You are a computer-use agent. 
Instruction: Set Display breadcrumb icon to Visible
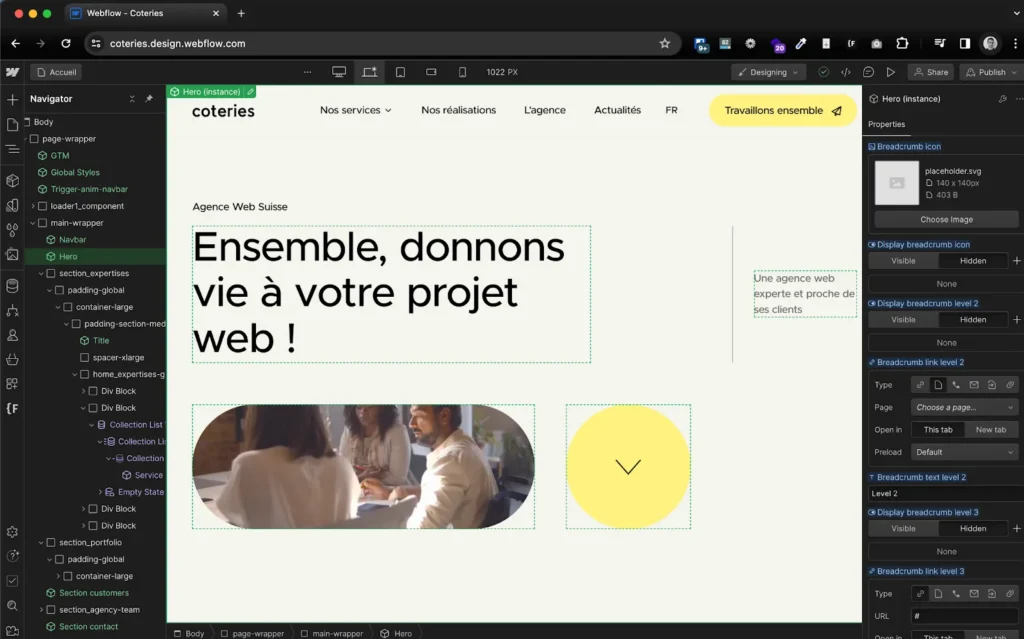(x=903, y=260)
